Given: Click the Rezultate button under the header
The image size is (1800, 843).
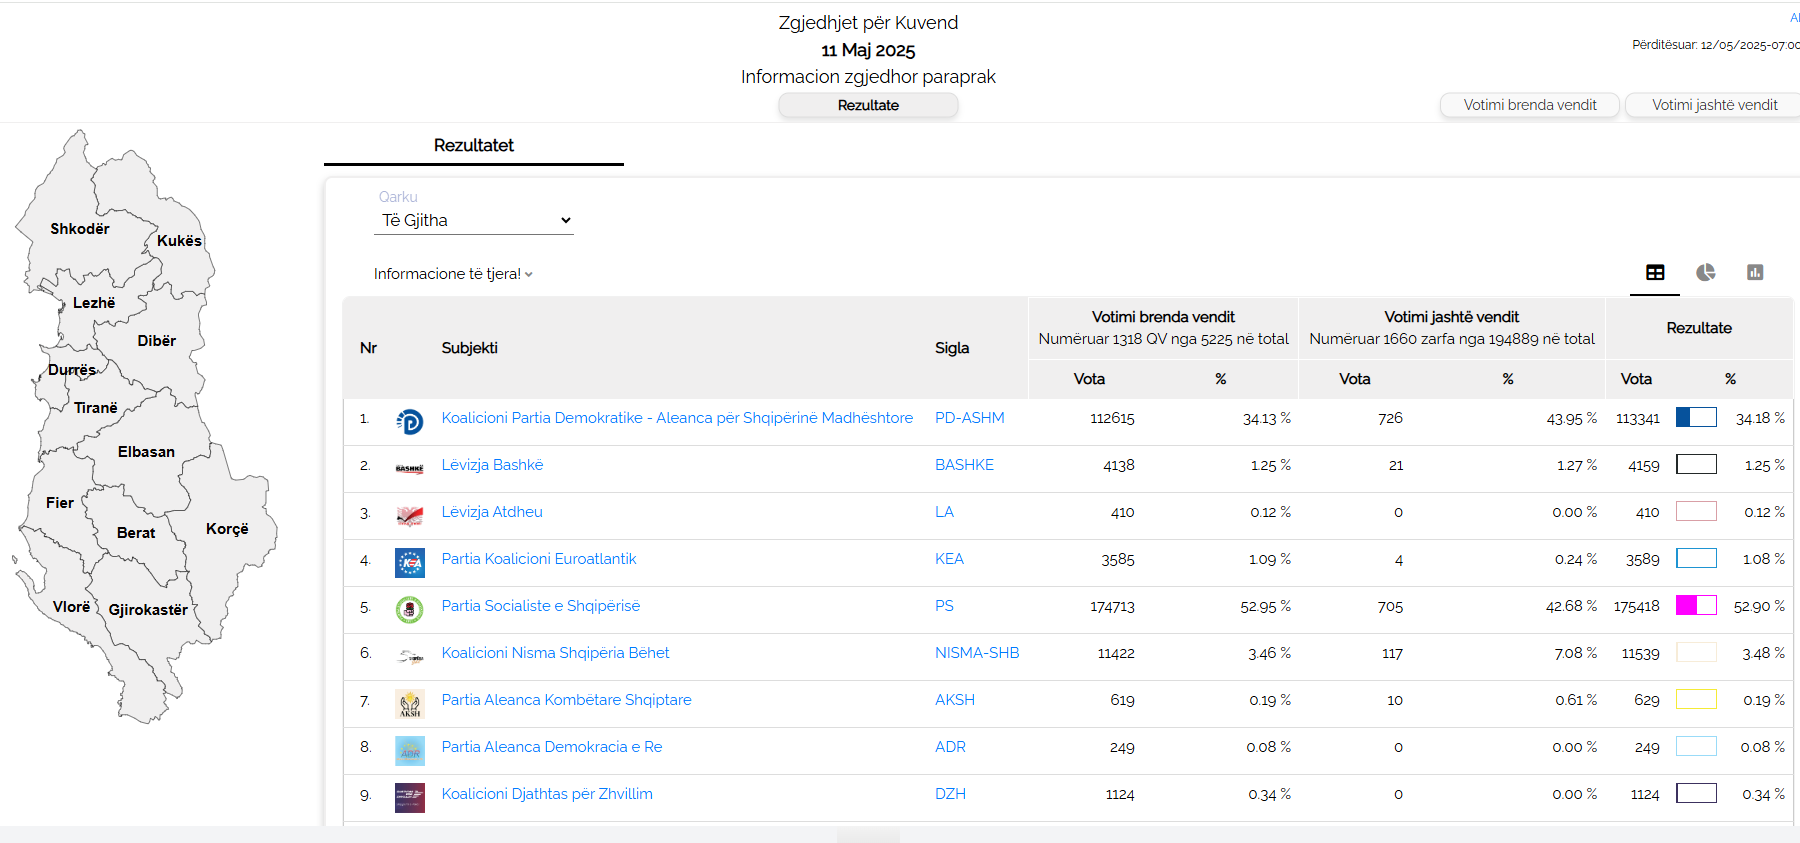Looking at the screenshot, I should (x=868, y=105).
